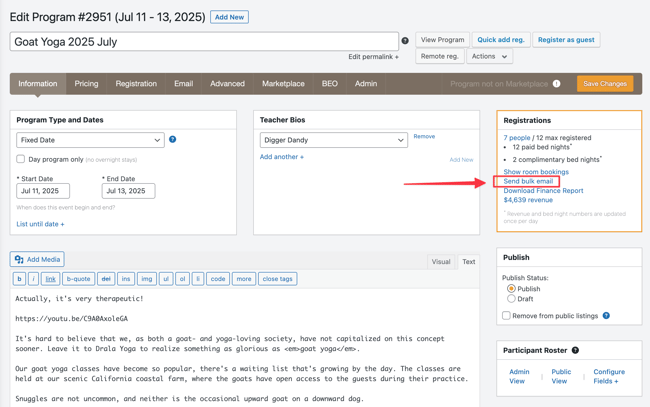This screenshot has width=650, height=407.
Task: Click the img toolbar button
Action: (x=146, y=279)
